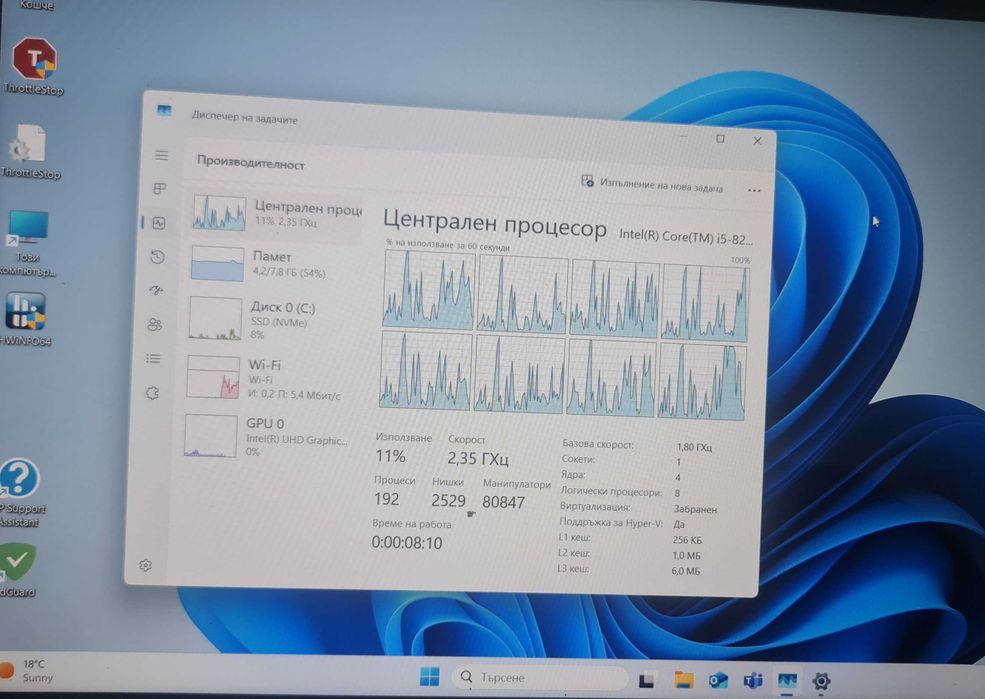Click the Task Manager icon on taskbar

click(x=787, y=681)
